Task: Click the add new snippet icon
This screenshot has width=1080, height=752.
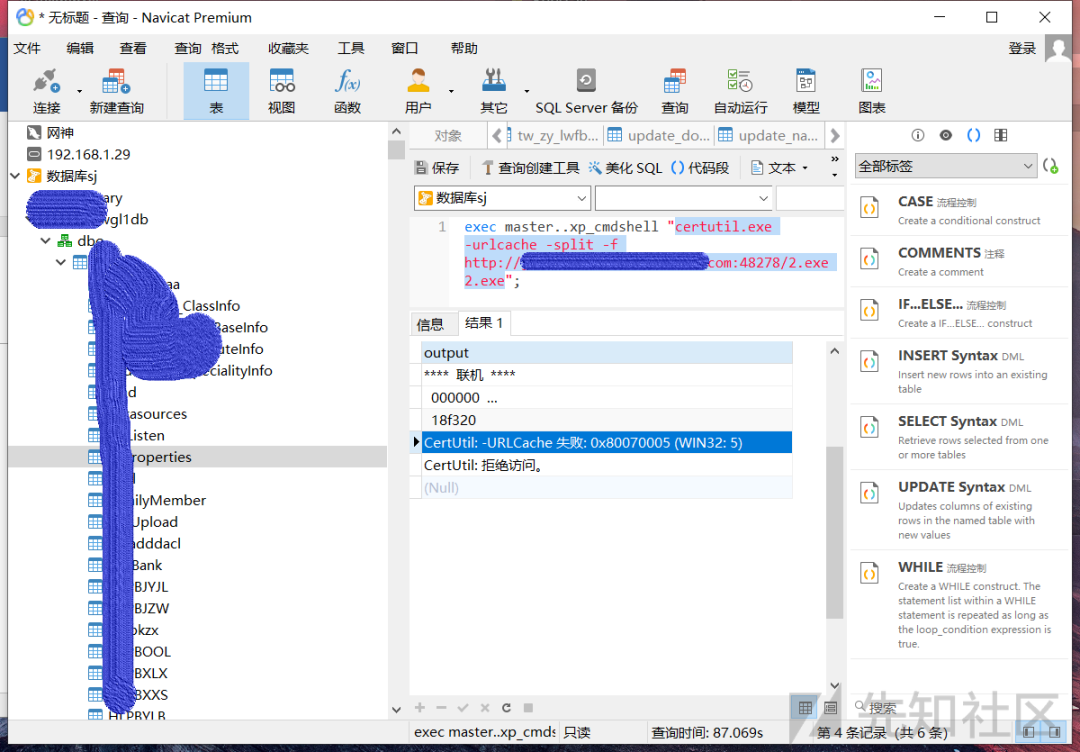Action: [1050, 166]
